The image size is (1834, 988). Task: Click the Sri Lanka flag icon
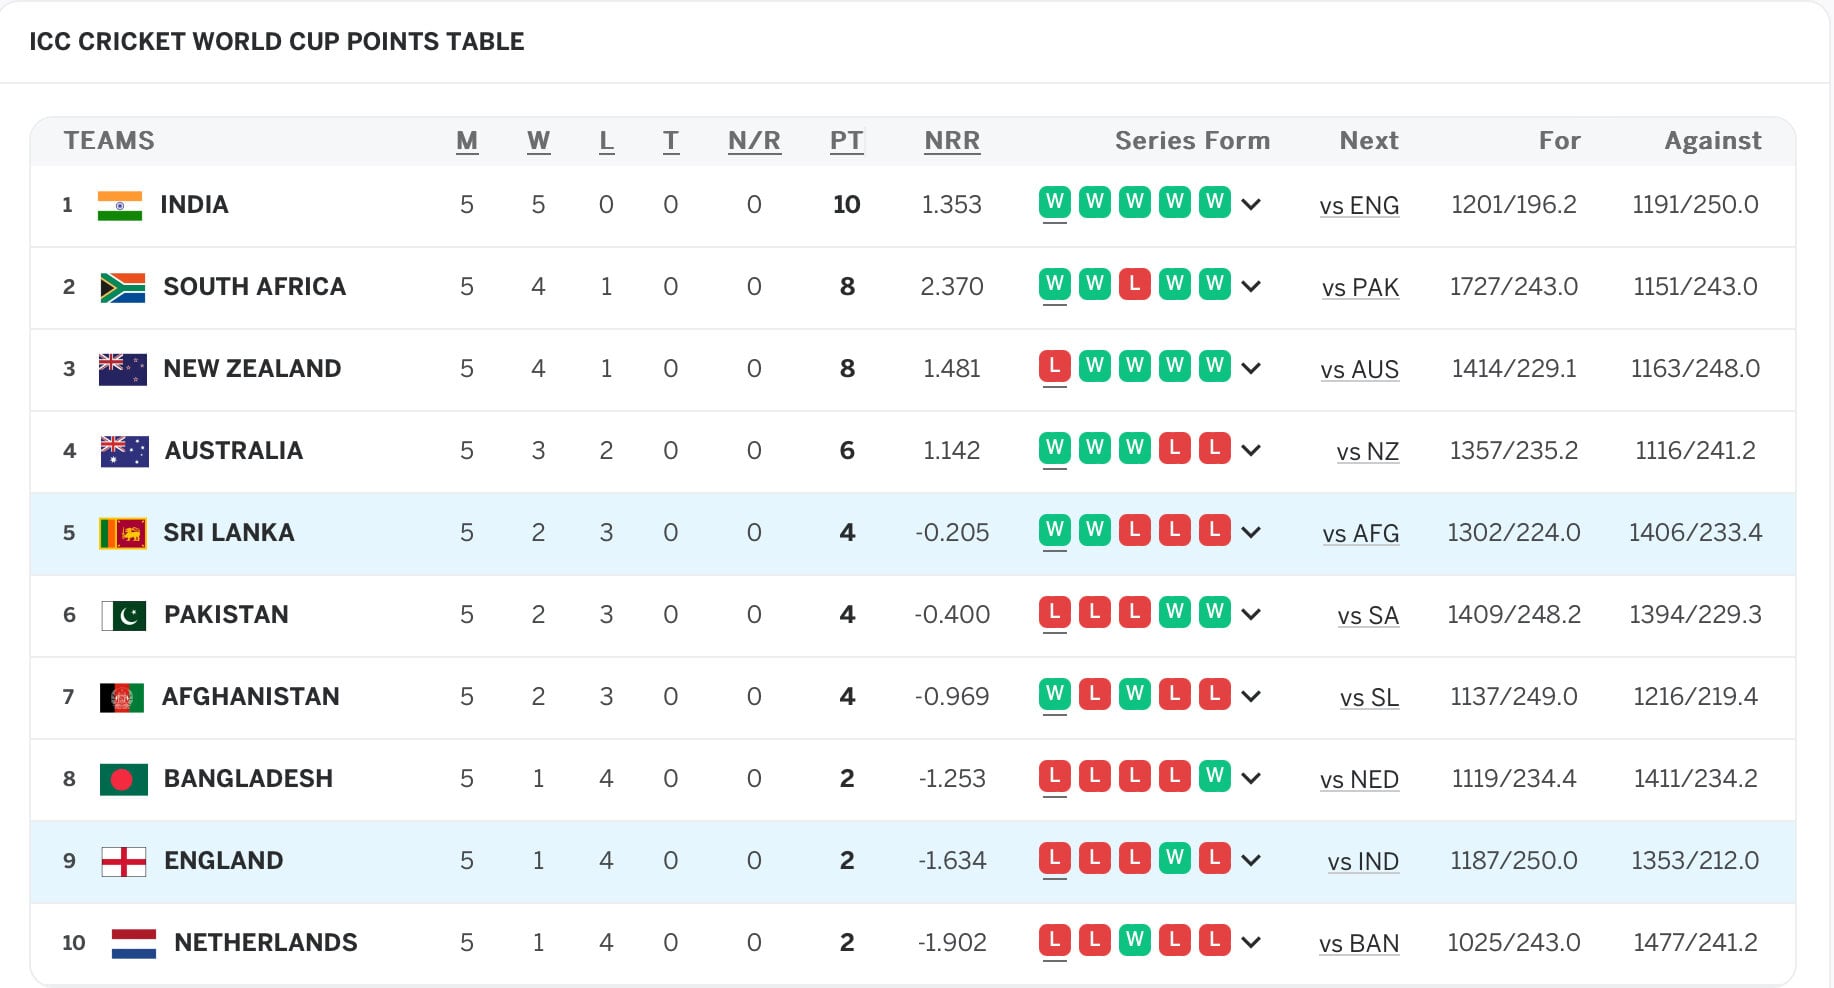pyautogui.click(x=123, y=533)
